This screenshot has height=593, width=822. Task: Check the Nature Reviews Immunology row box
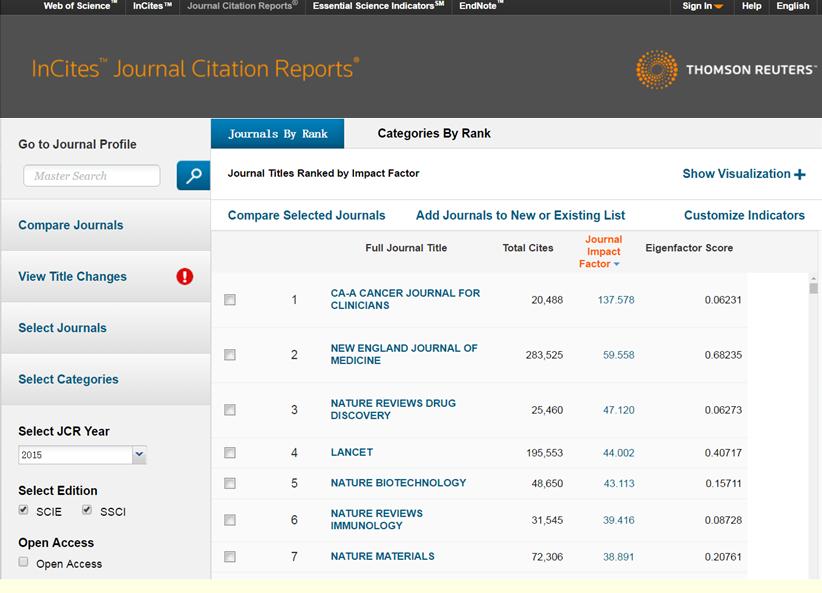click(230, 520)
